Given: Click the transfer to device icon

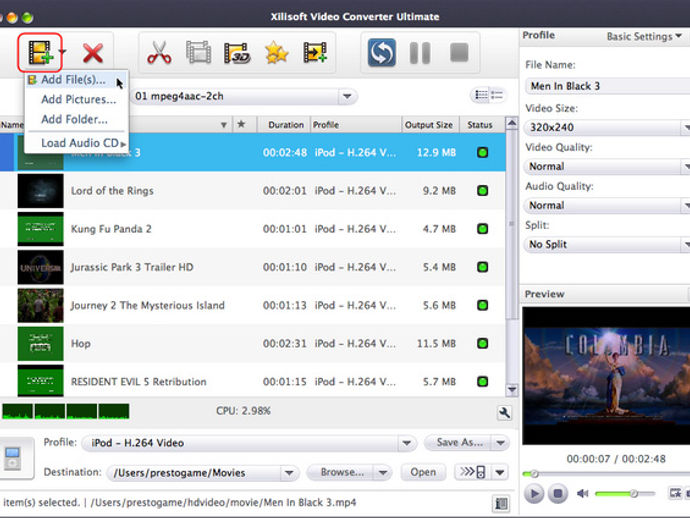Looking at the screenshot, I should (x=473, y=472).
